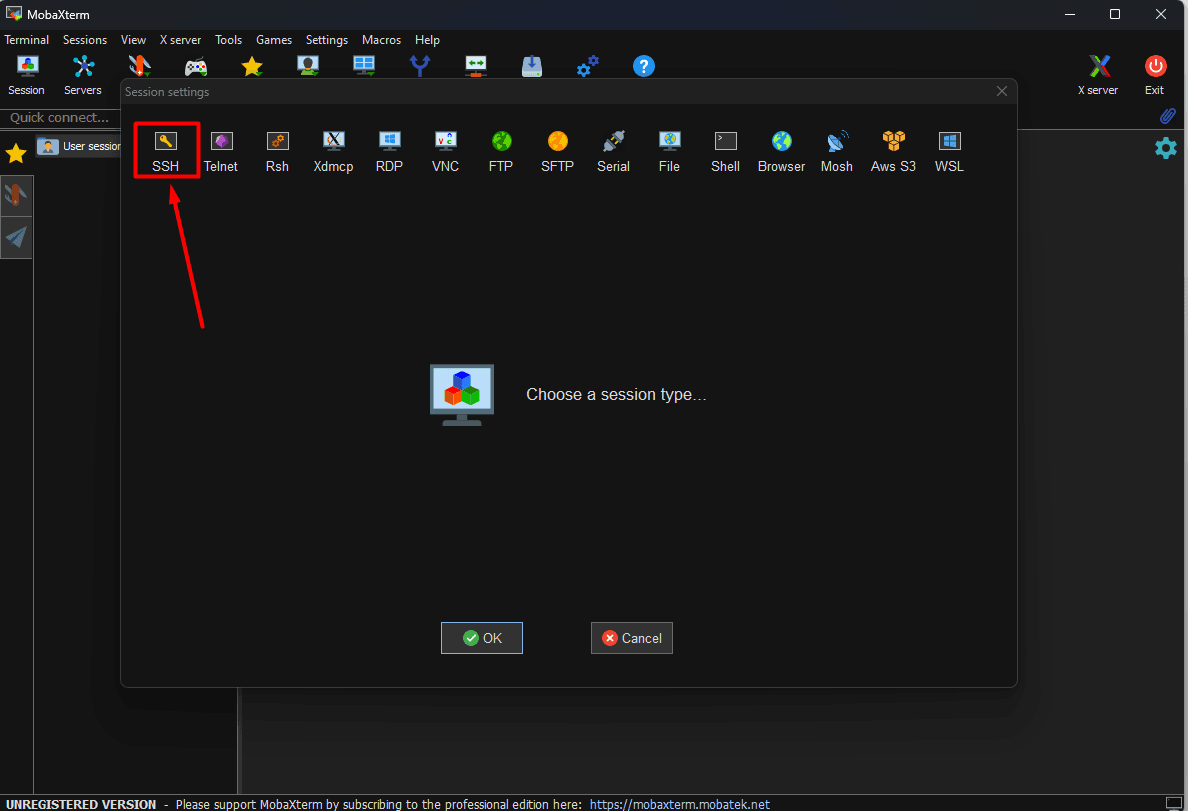Screen dimensions: 1188x811
Task: Open the Help menu
Action: click(x=427, y=39)
